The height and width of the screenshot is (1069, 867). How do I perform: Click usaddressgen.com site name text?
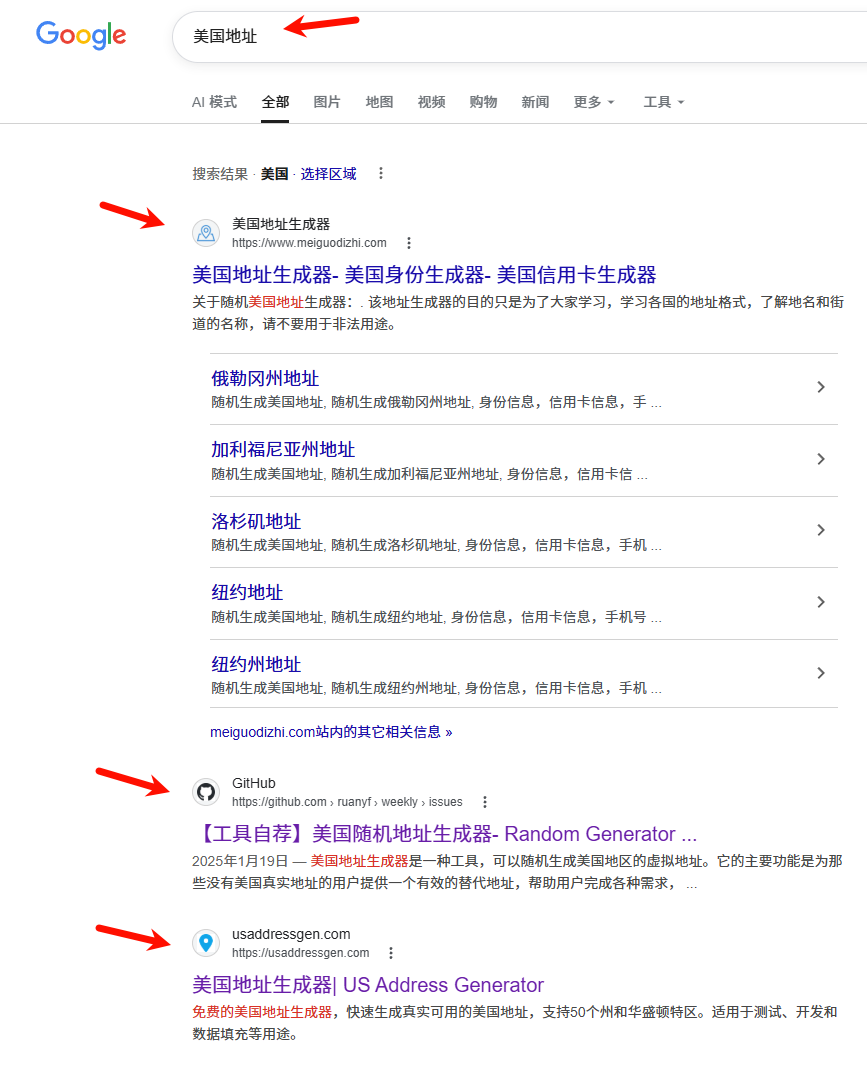pyautogui.click(x=291, y=934)
